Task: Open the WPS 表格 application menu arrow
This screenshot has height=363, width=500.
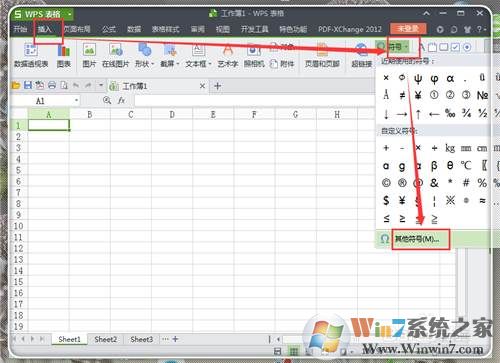Action: (x=69, y=14)
